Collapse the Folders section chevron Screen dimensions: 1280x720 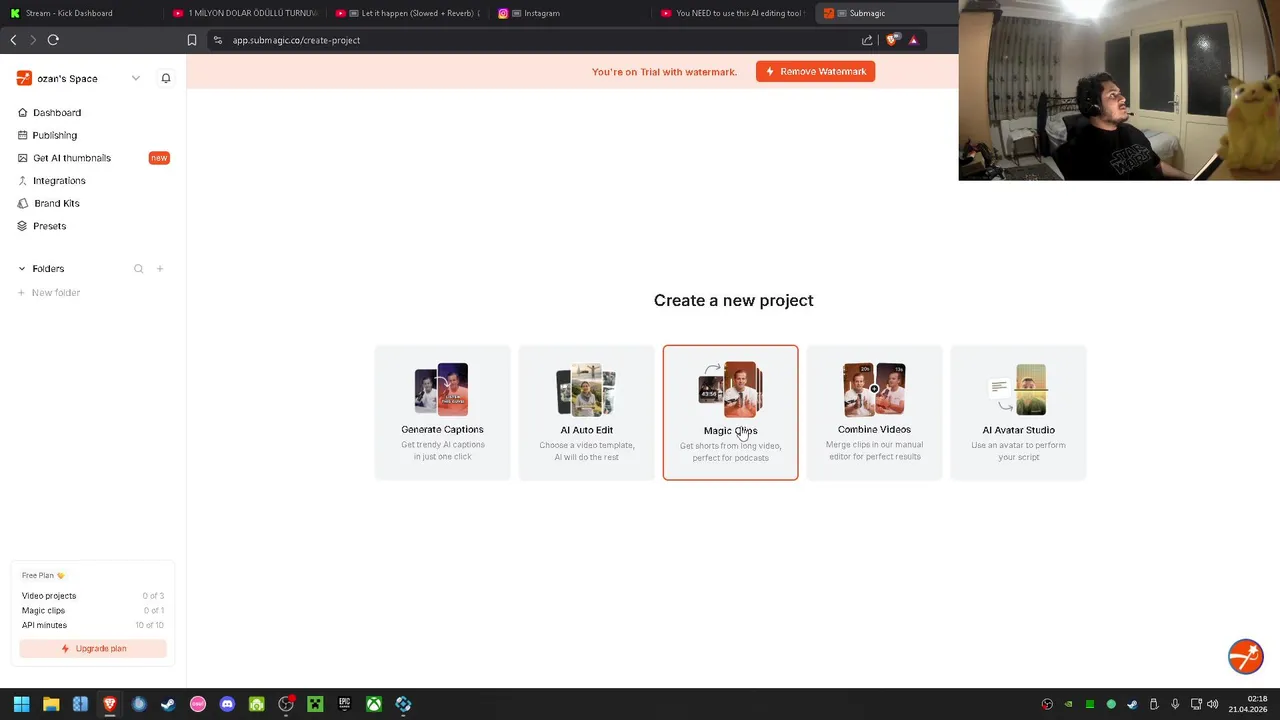tap(22, 269)
